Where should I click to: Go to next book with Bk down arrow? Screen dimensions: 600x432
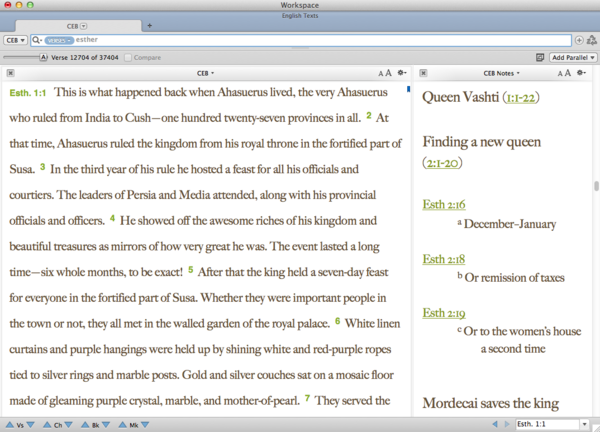click(106, 425)
